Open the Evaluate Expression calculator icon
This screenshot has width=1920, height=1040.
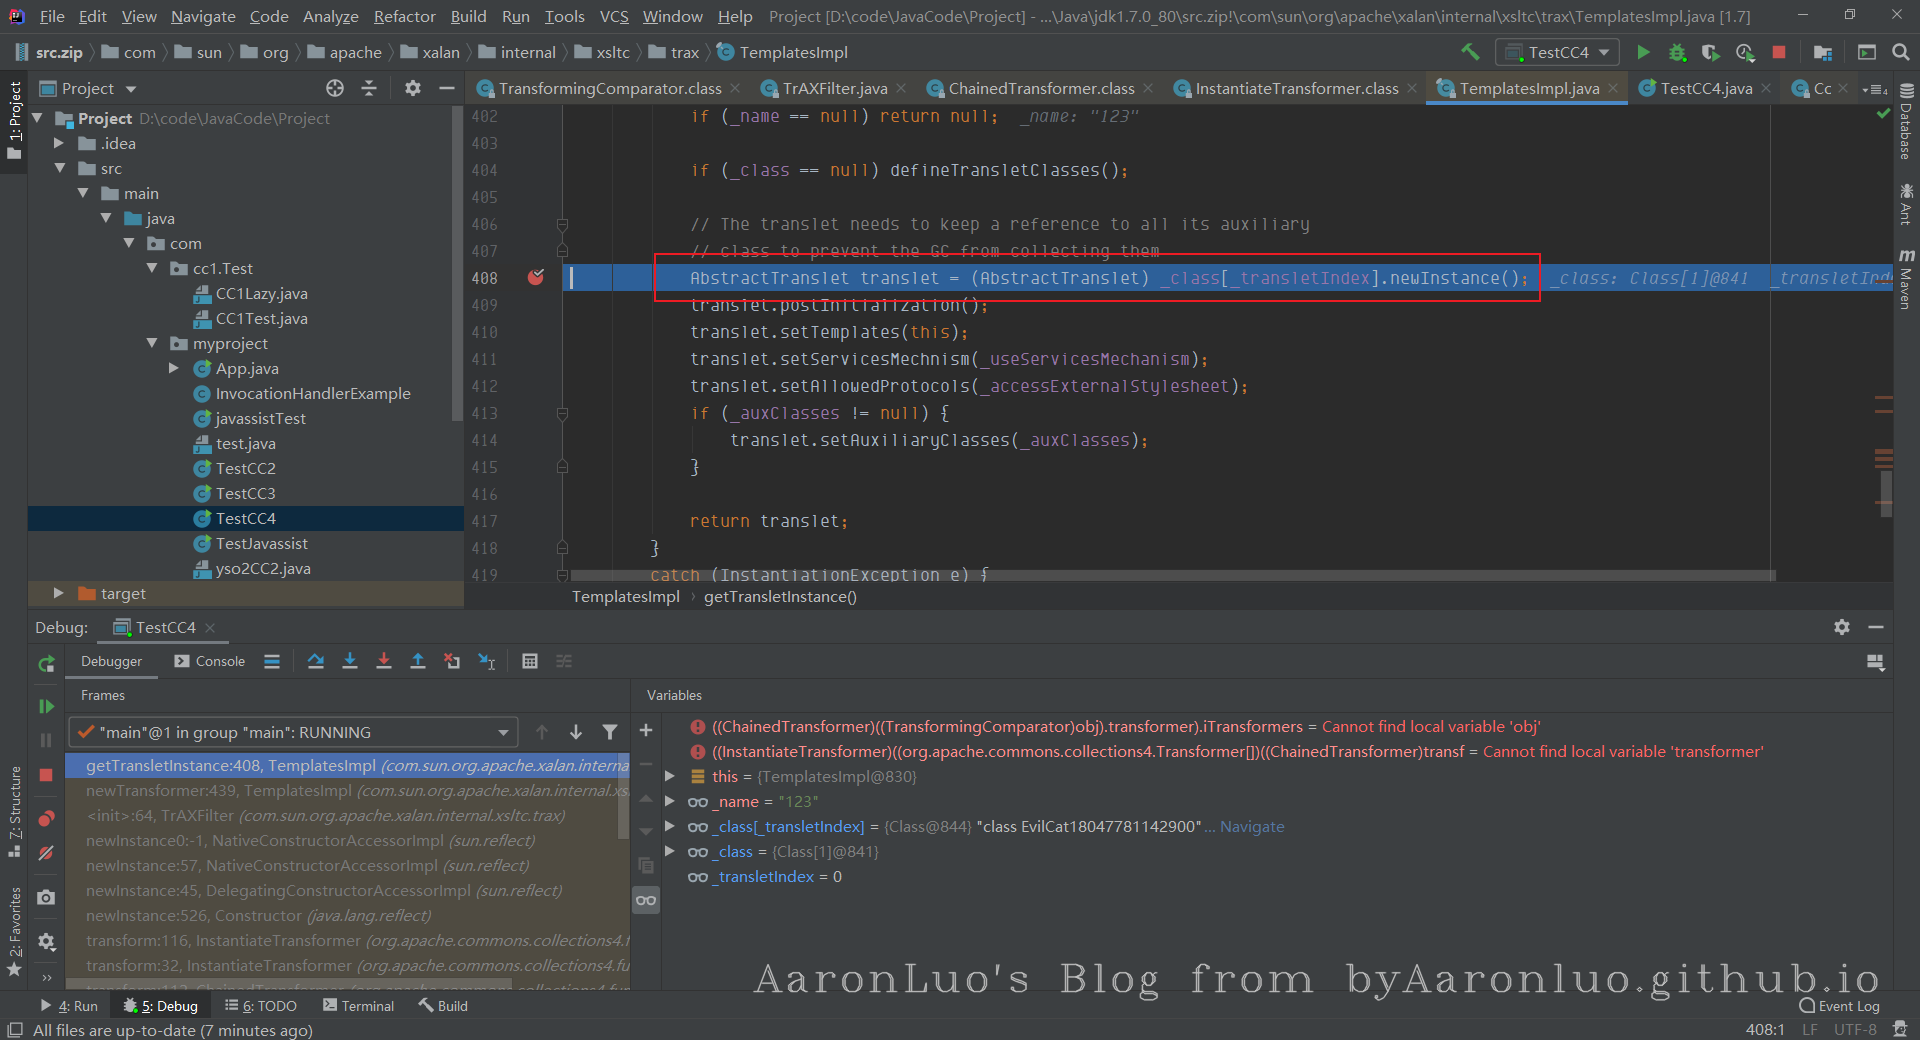point(530,661)
